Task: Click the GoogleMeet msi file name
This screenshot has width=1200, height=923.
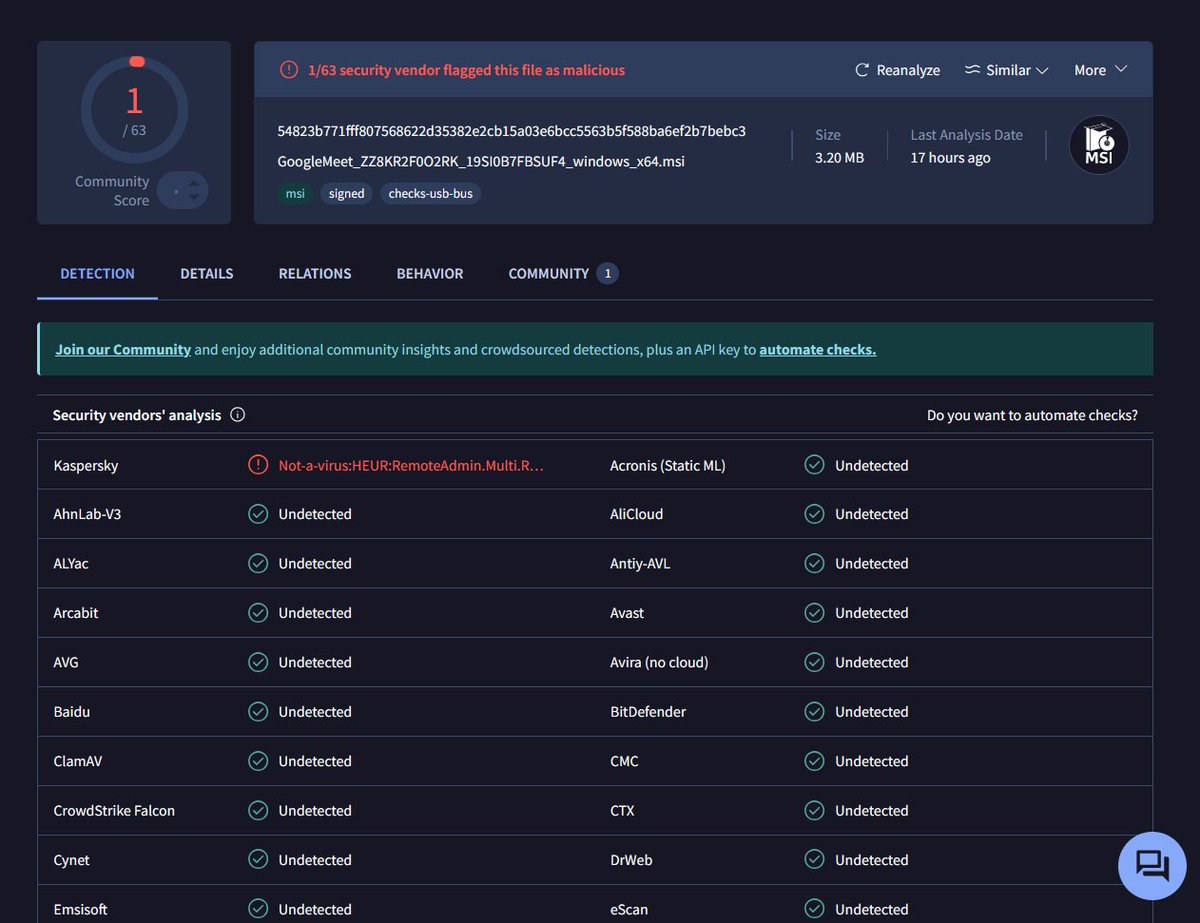Action: coord(481,161)
